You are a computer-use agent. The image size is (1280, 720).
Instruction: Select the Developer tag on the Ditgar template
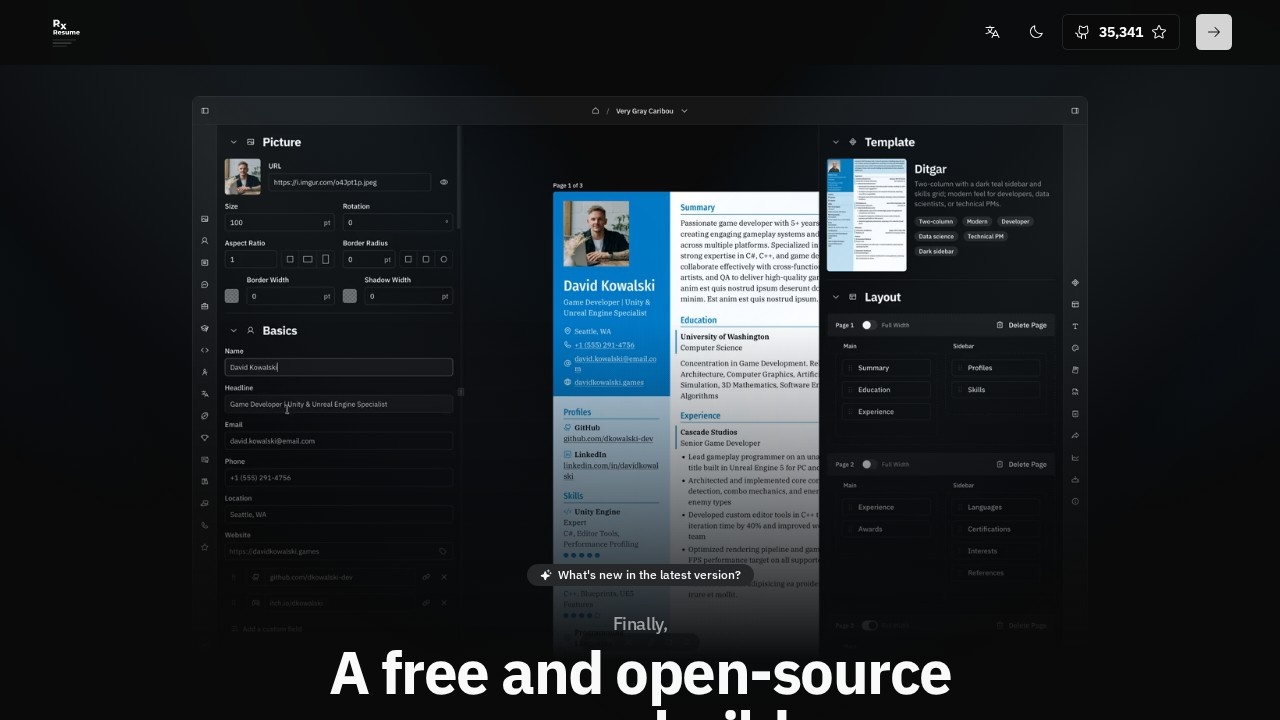coord(1015,221)
